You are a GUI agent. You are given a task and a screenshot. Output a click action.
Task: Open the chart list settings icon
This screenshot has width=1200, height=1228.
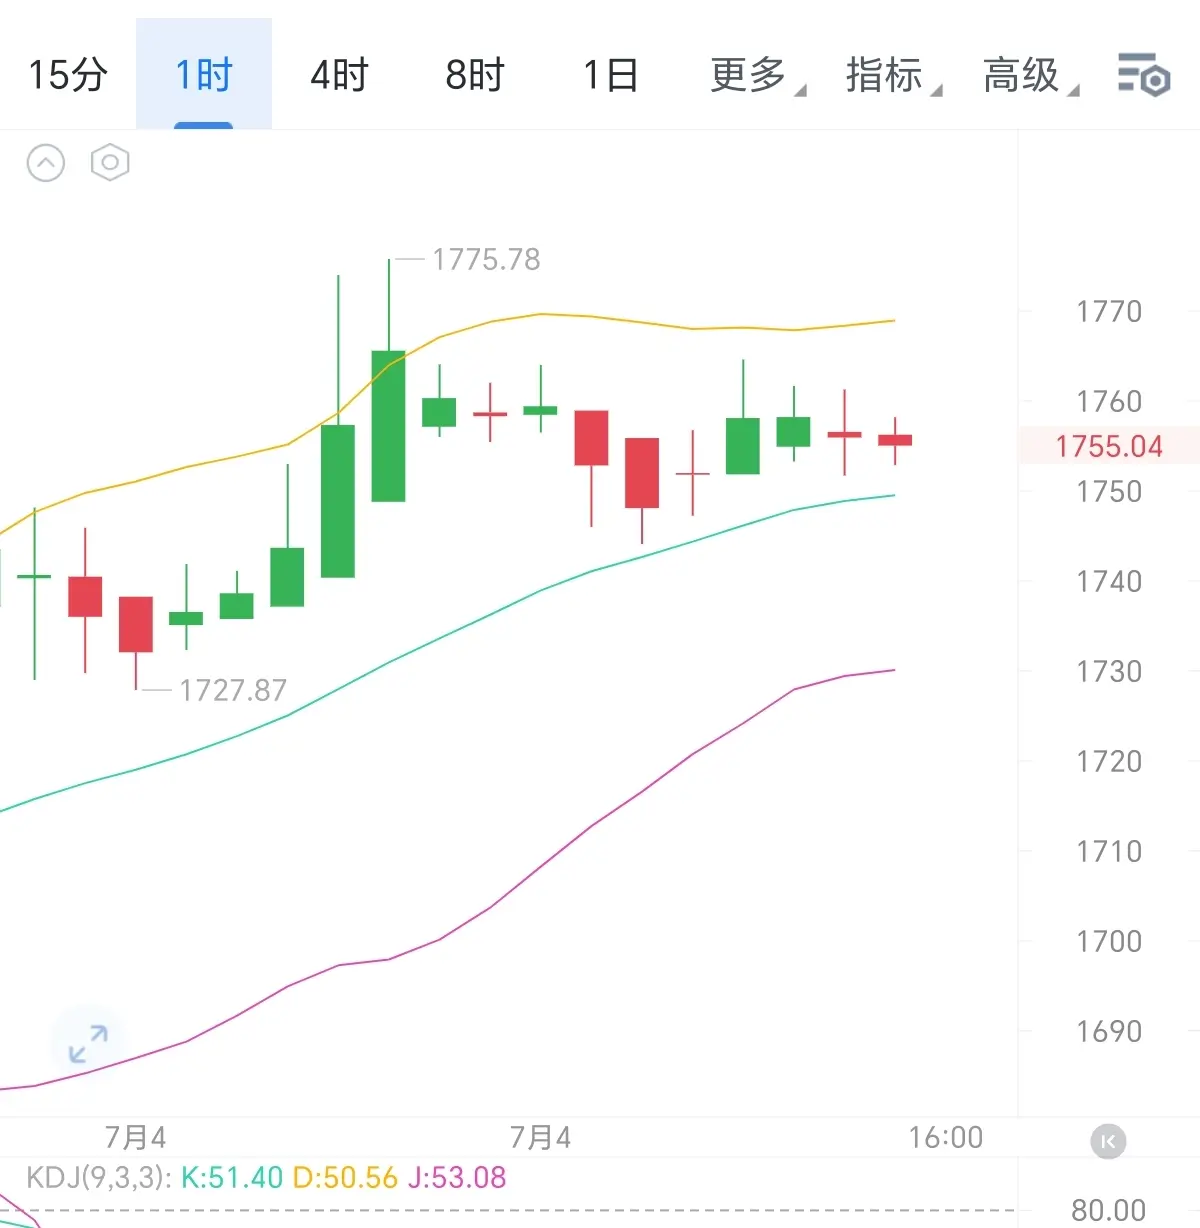[1143, 75]
